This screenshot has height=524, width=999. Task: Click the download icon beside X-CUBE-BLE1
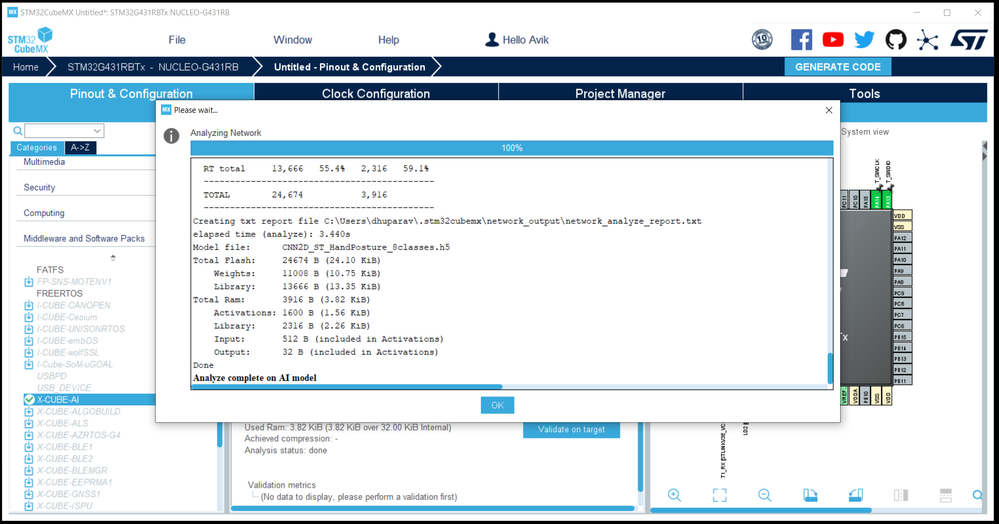[x=29, y=447]
